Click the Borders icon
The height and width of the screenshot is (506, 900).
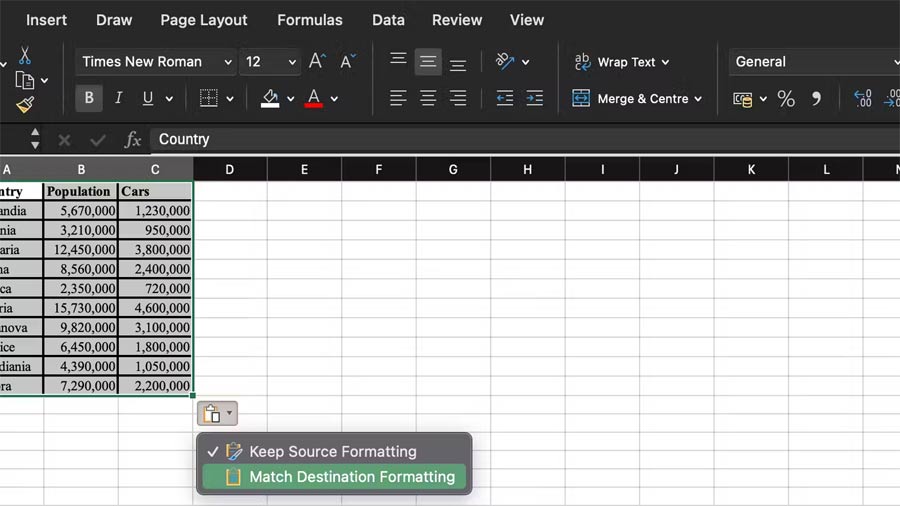(x=208, y=98)
